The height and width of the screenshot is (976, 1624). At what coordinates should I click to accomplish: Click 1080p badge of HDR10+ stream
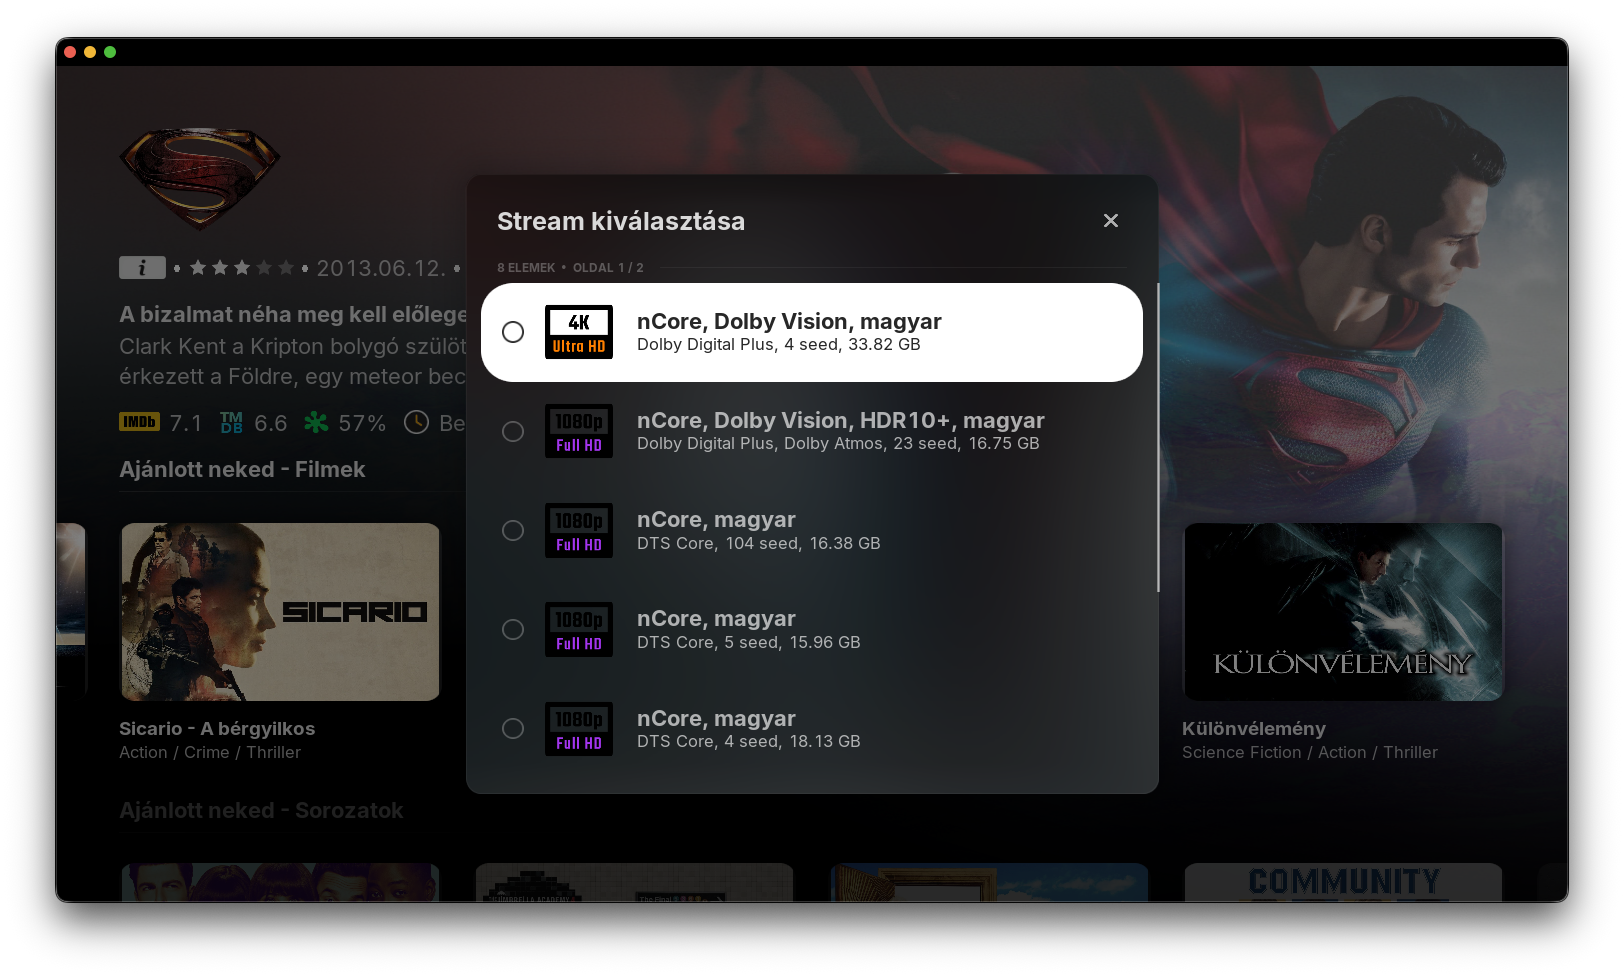point(579,431)
